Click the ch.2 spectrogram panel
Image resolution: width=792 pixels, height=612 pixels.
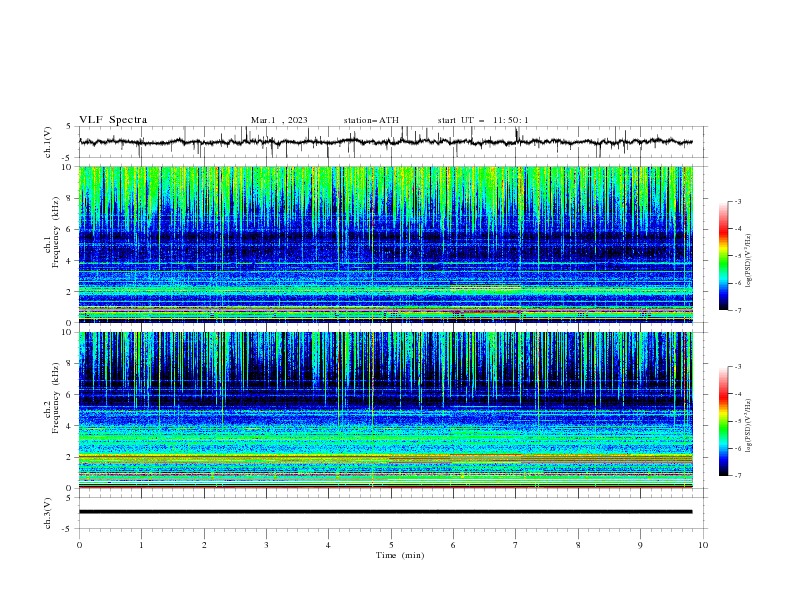pyautogui.click(x=386, y=410)
